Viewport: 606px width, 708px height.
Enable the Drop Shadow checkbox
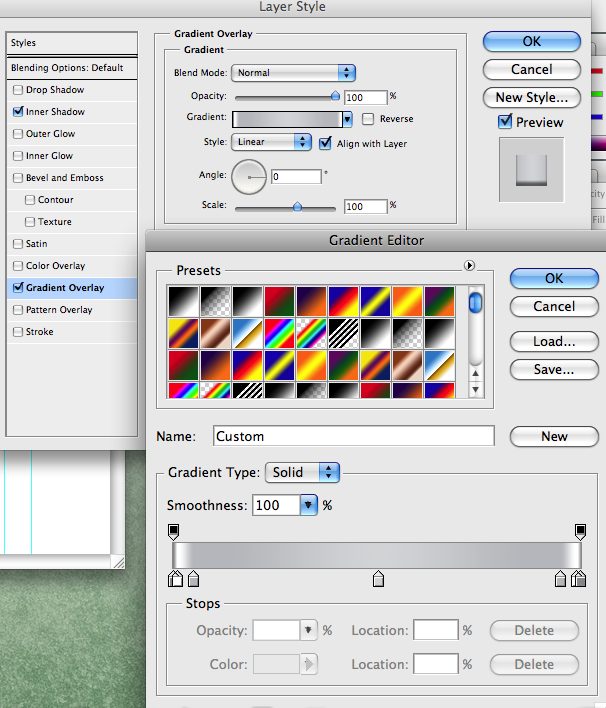point(18,90)
